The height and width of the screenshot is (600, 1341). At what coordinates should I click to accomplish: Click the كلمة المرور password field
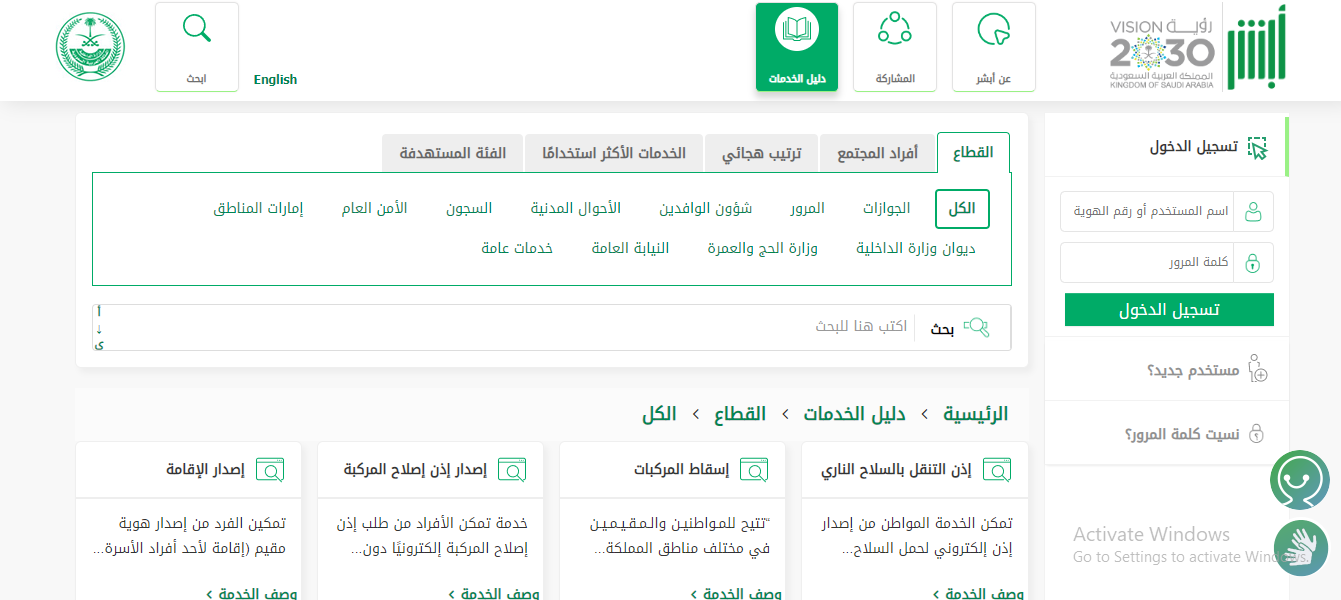click(1147, 263)
